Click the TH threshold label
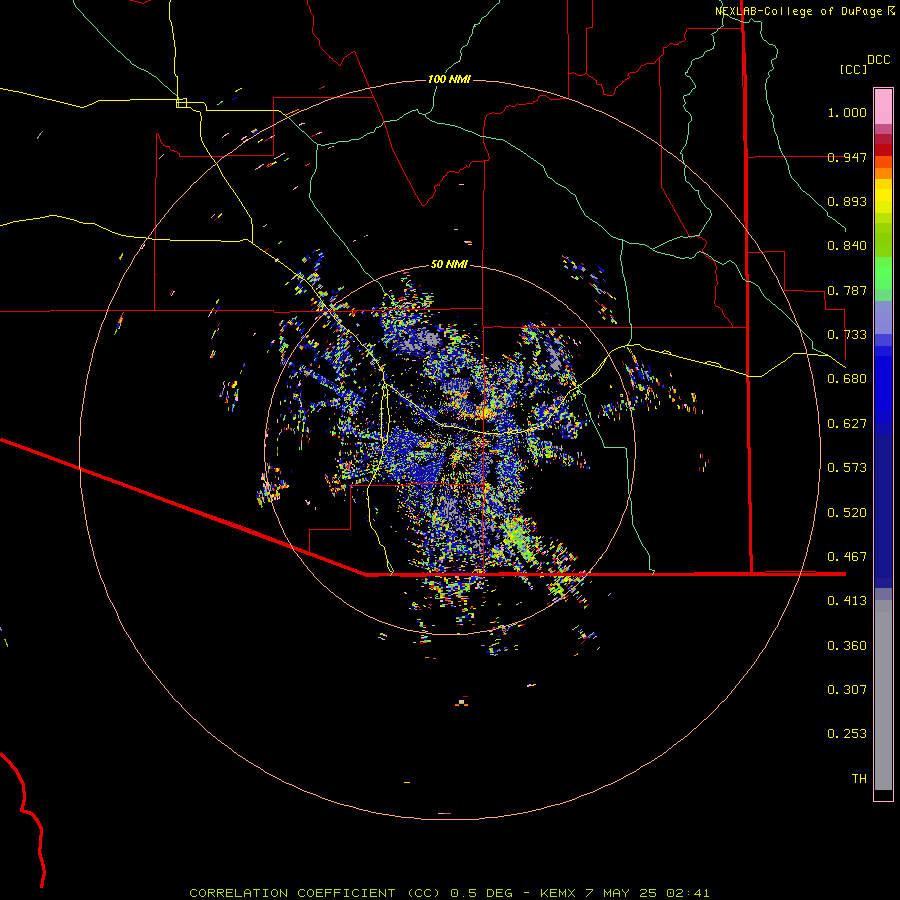The width and height of the screenshot is (900, 900). point(859,779)
